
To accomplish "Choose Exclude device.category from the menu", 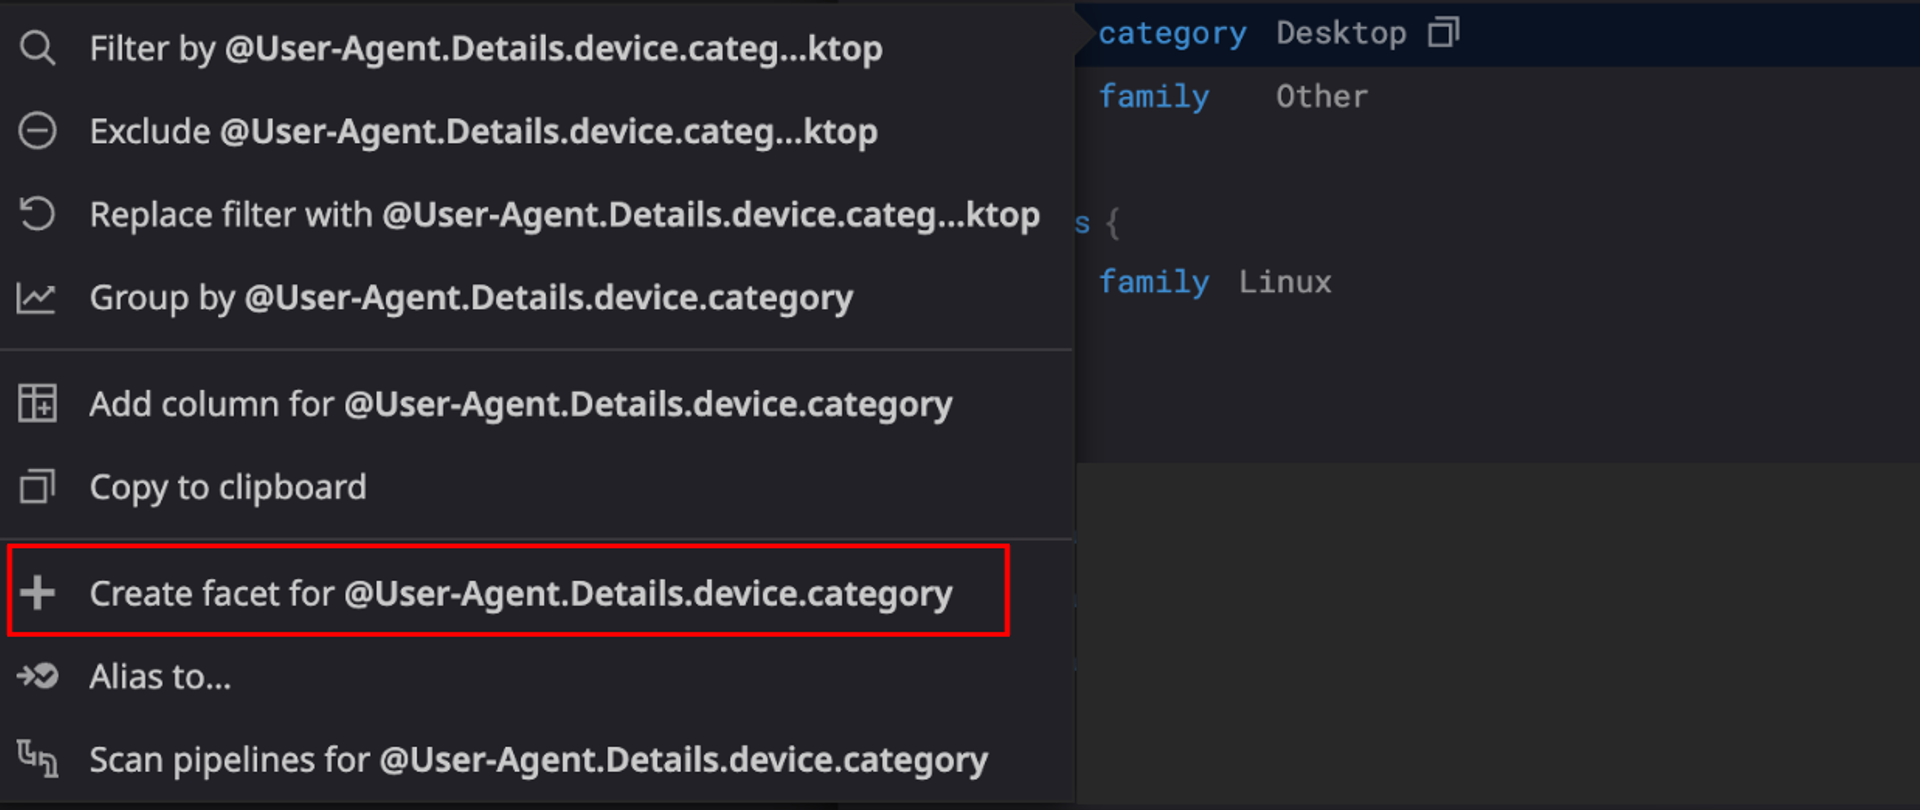I will click(484, 130).
